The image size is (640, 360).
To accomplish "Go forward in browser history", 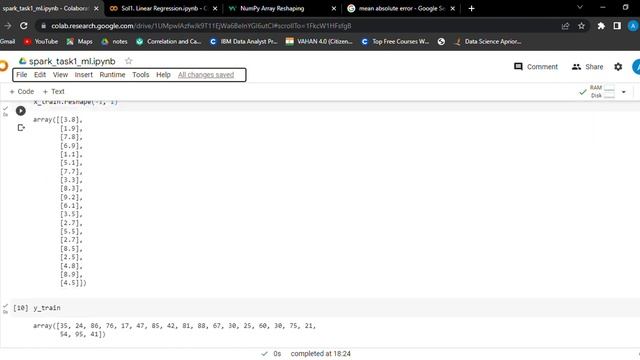I will (x=7, y=26).
